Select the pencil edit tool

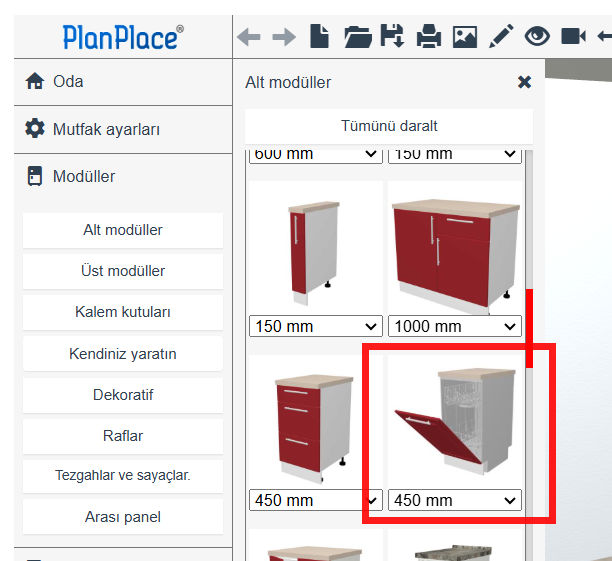(501, 36)
